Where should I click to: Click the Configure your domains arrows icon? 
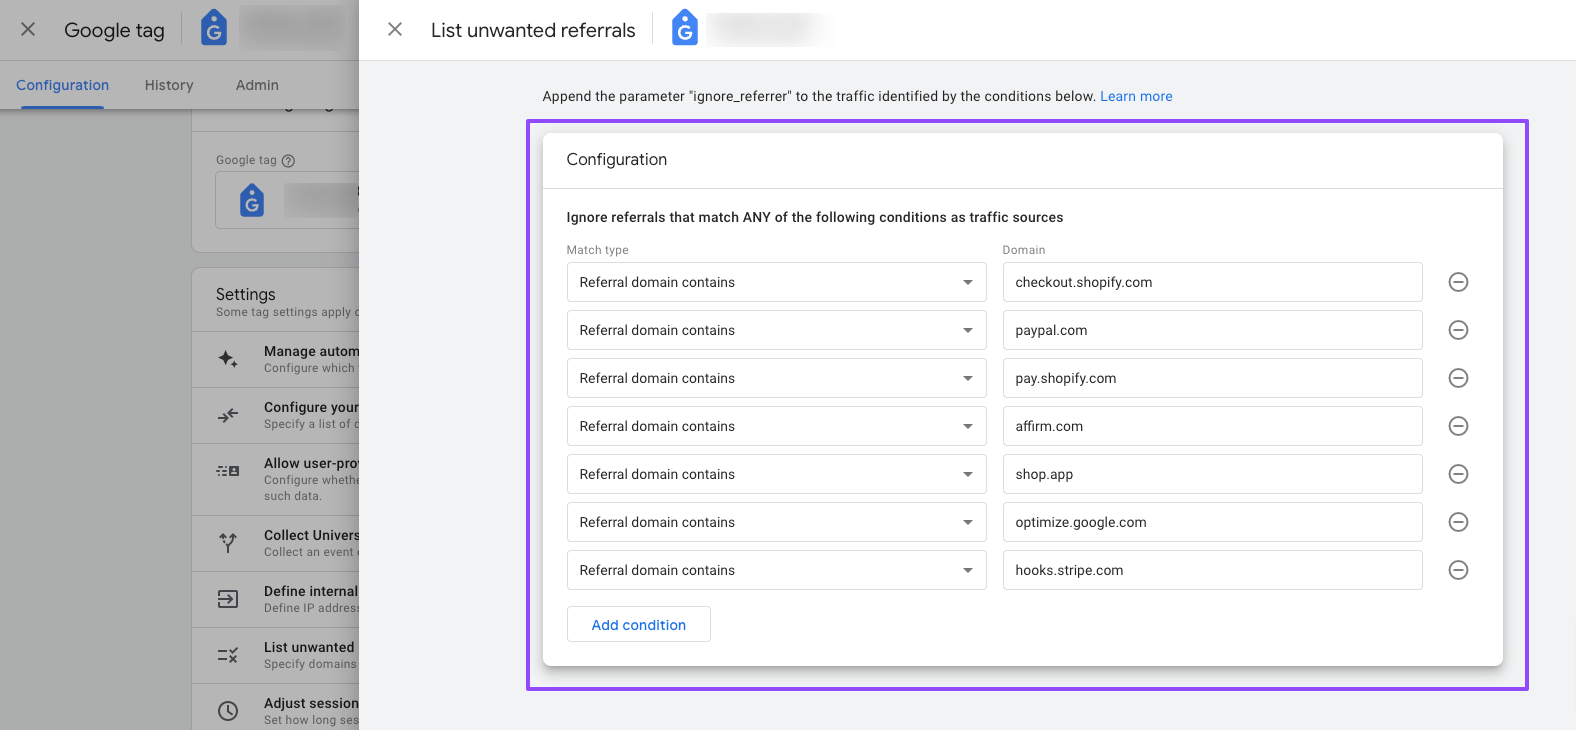(x=228, y=415)
